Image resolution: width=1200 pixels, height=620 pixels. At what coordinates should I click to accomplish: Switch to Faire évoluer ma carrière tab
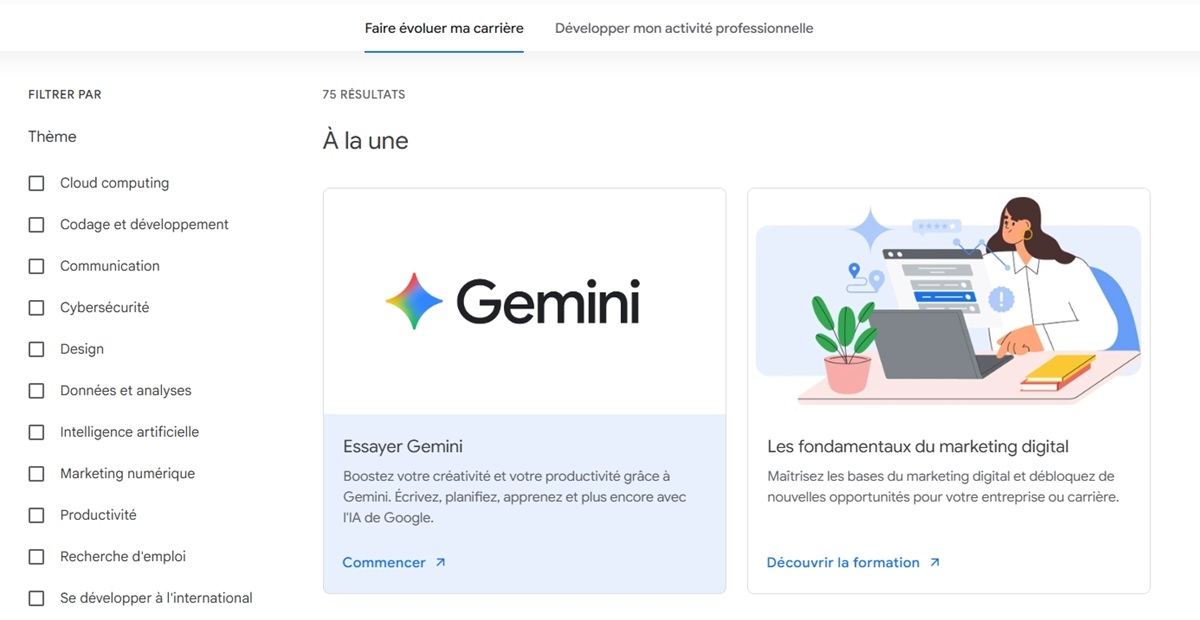[444, 28]
